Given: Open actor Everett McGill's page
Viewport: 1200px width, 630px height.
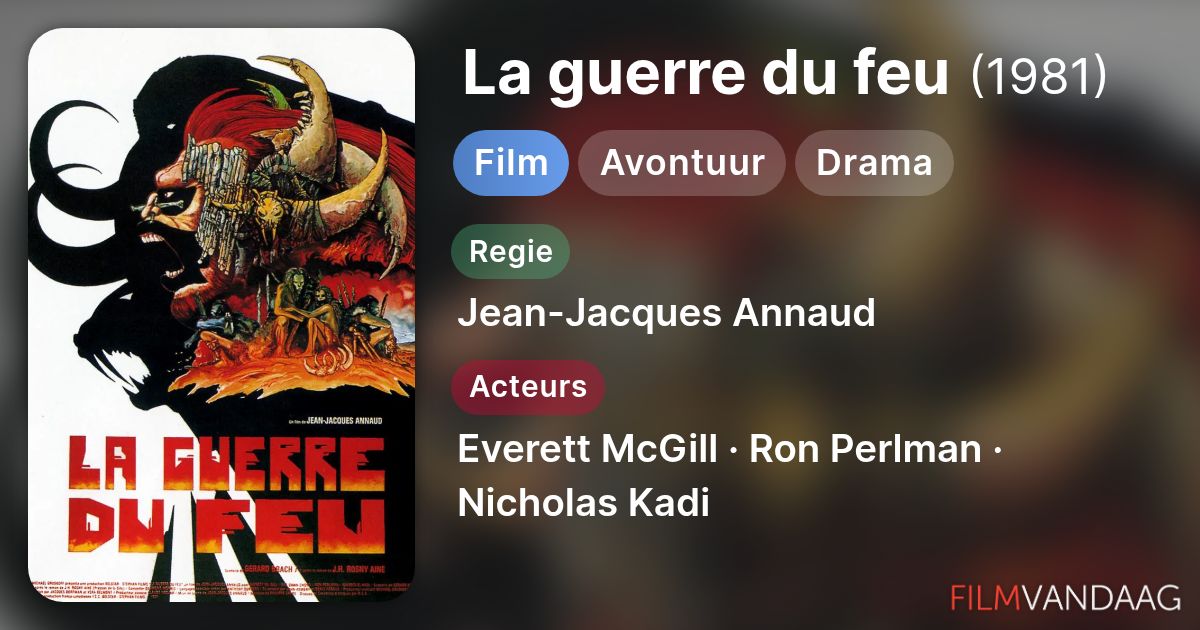Looking at the screenshot, I should coord(587,450).
